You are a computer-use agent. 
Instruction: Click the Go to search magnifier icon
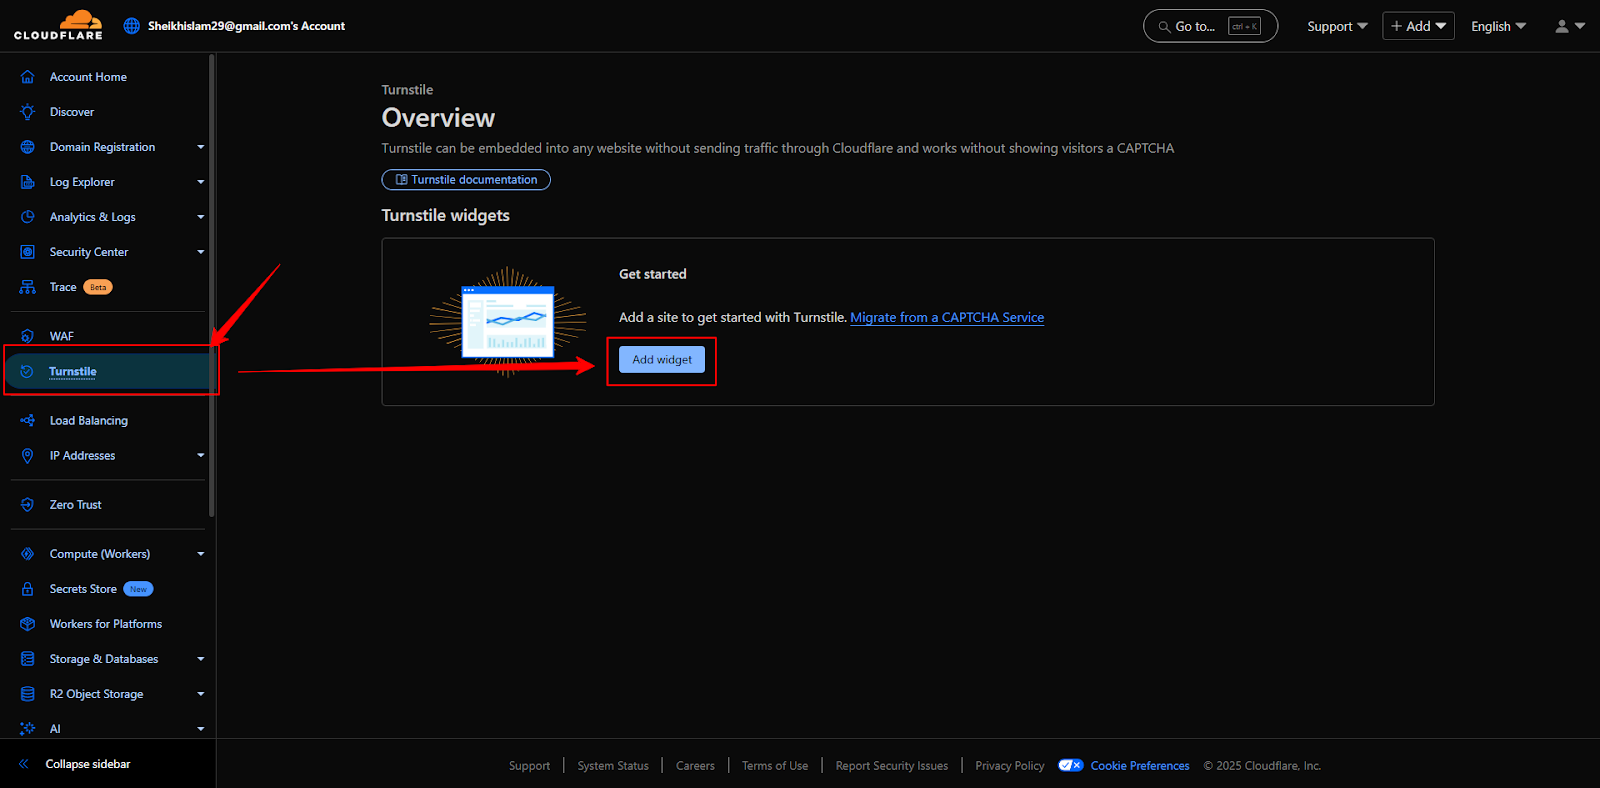pos(1164,27)
